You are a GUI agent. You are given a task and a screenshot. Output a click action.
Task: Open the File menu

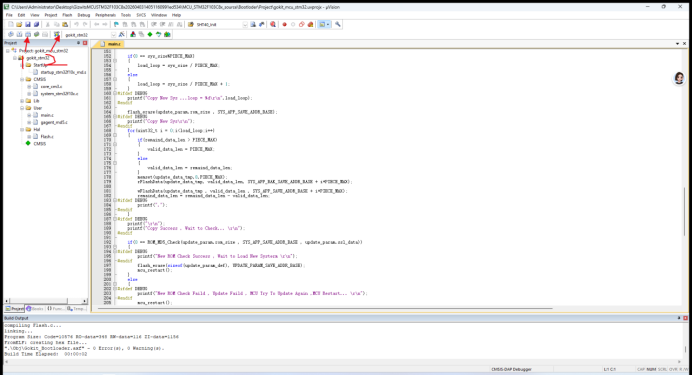click(9, 15)
